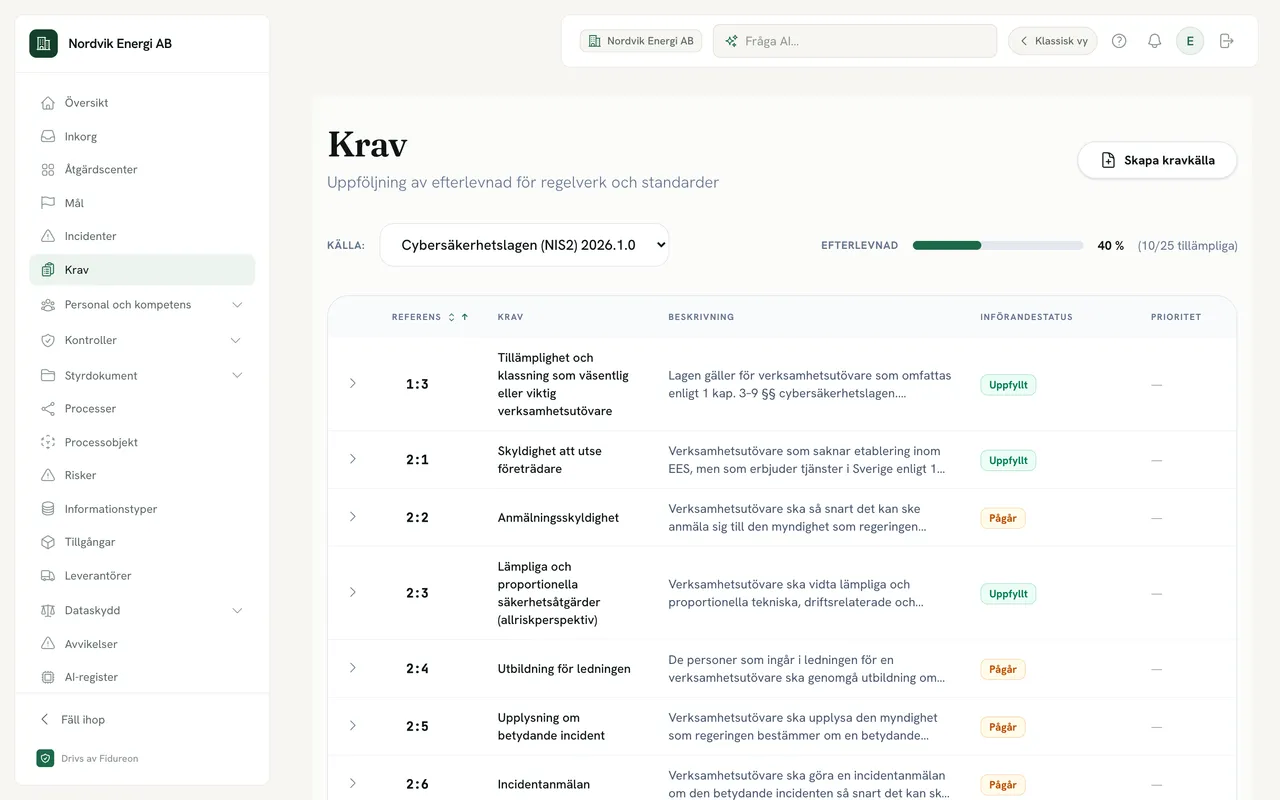
Task: Click the Nordvik Energi AB header chip
Action: 641,41
